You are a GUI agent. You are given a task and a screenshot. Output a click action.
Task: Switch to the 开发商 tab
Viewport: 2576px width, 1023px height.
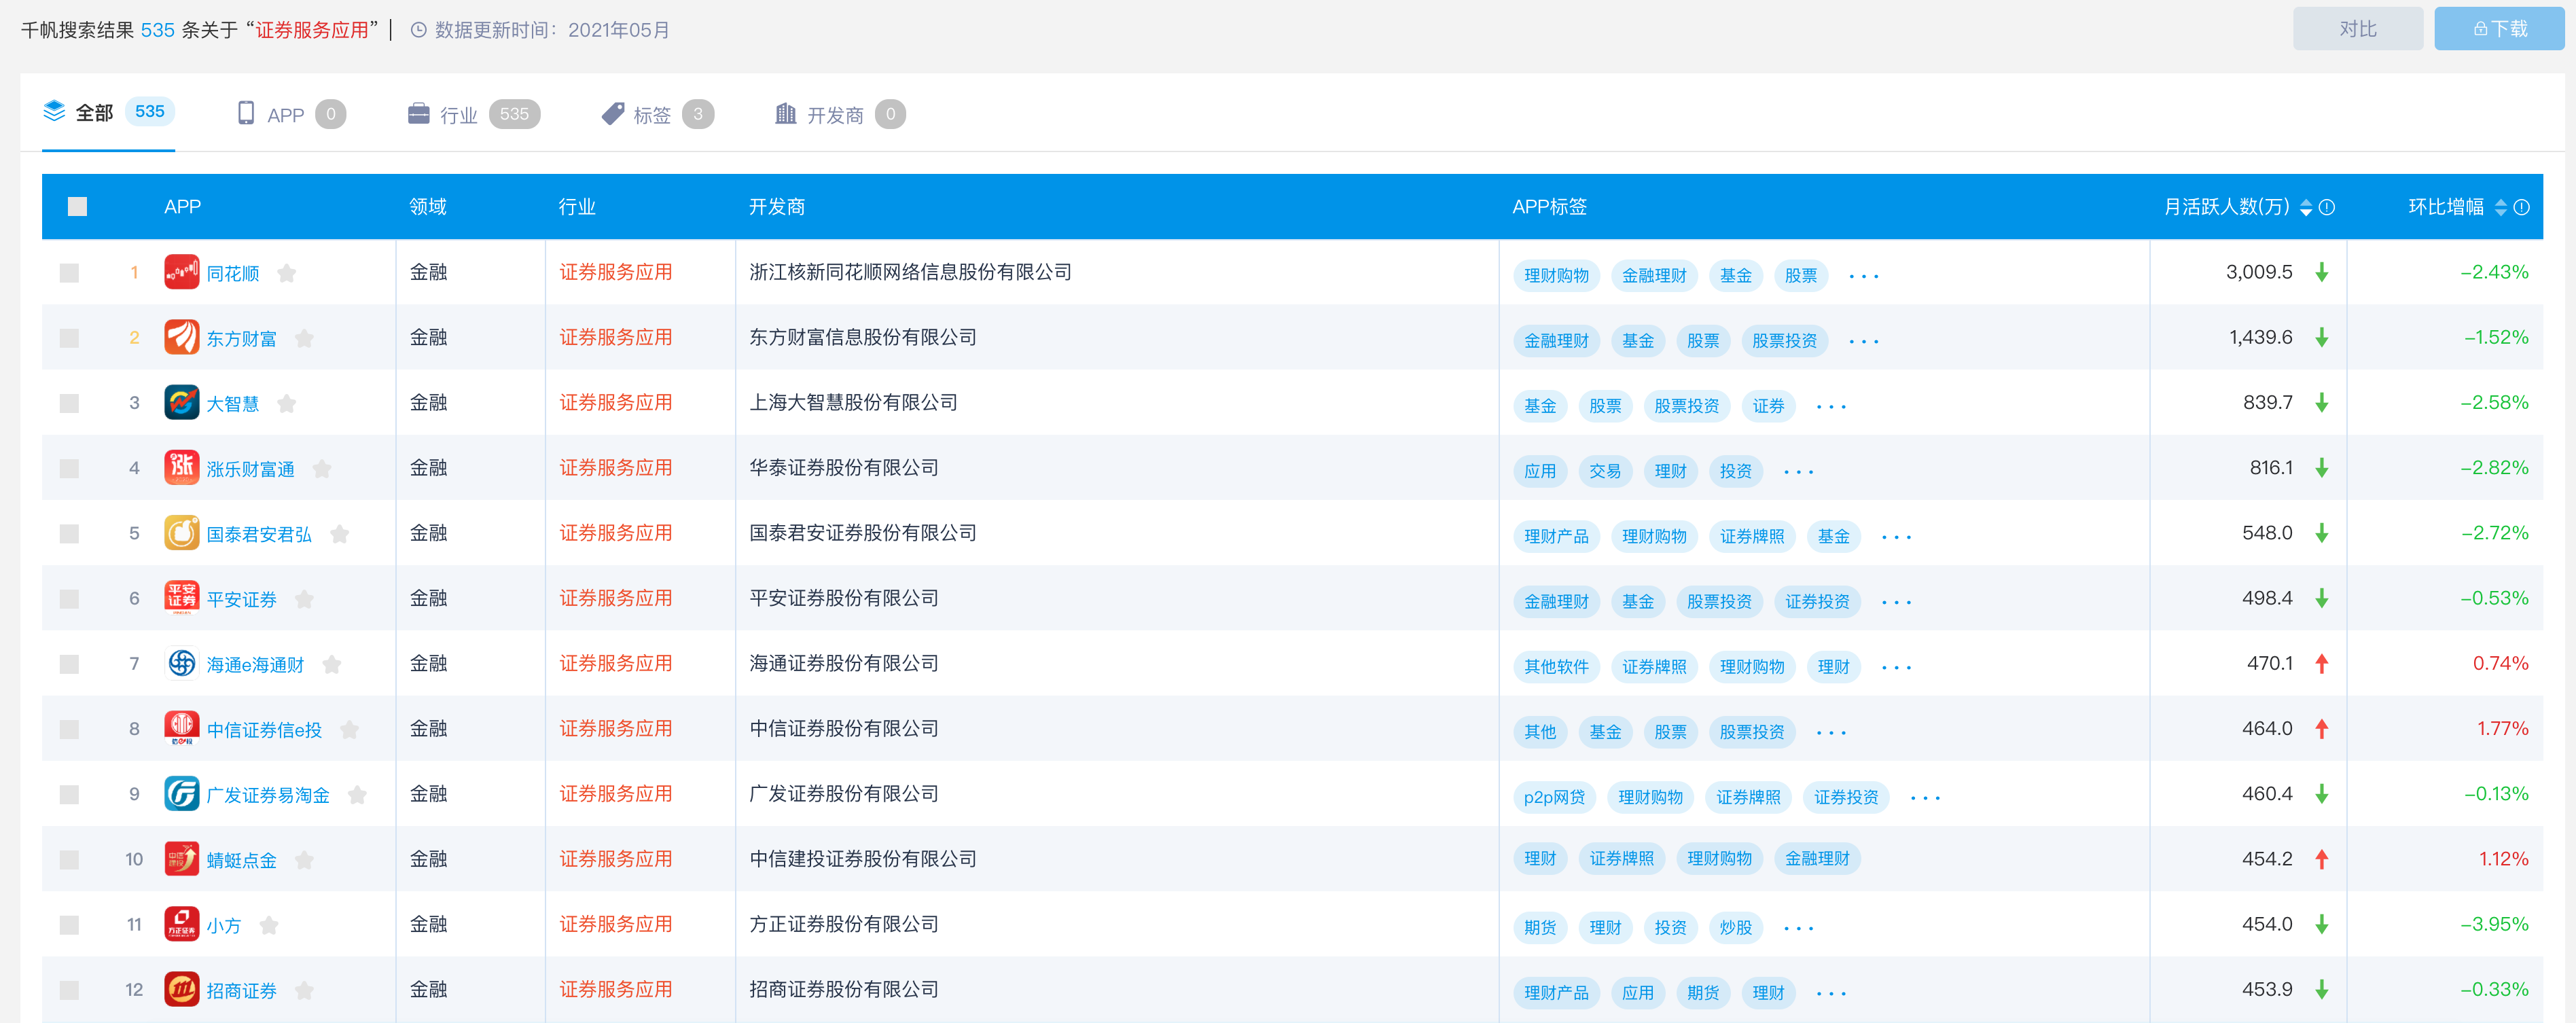pos(840,114)
